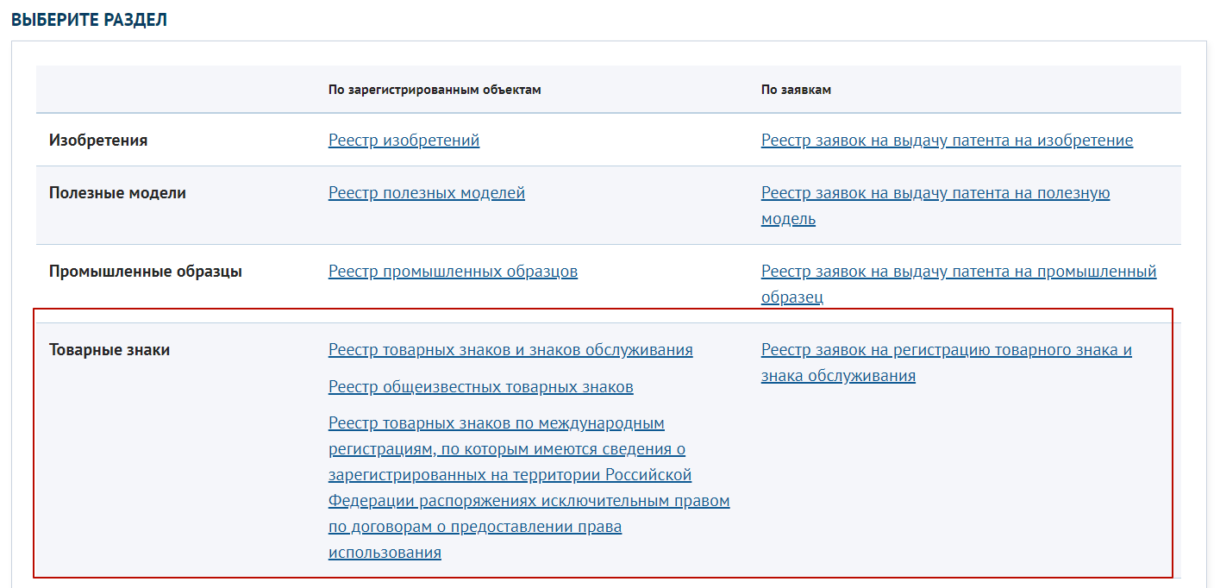Open registry of applications for полезную модель patent

coord(935,206)
